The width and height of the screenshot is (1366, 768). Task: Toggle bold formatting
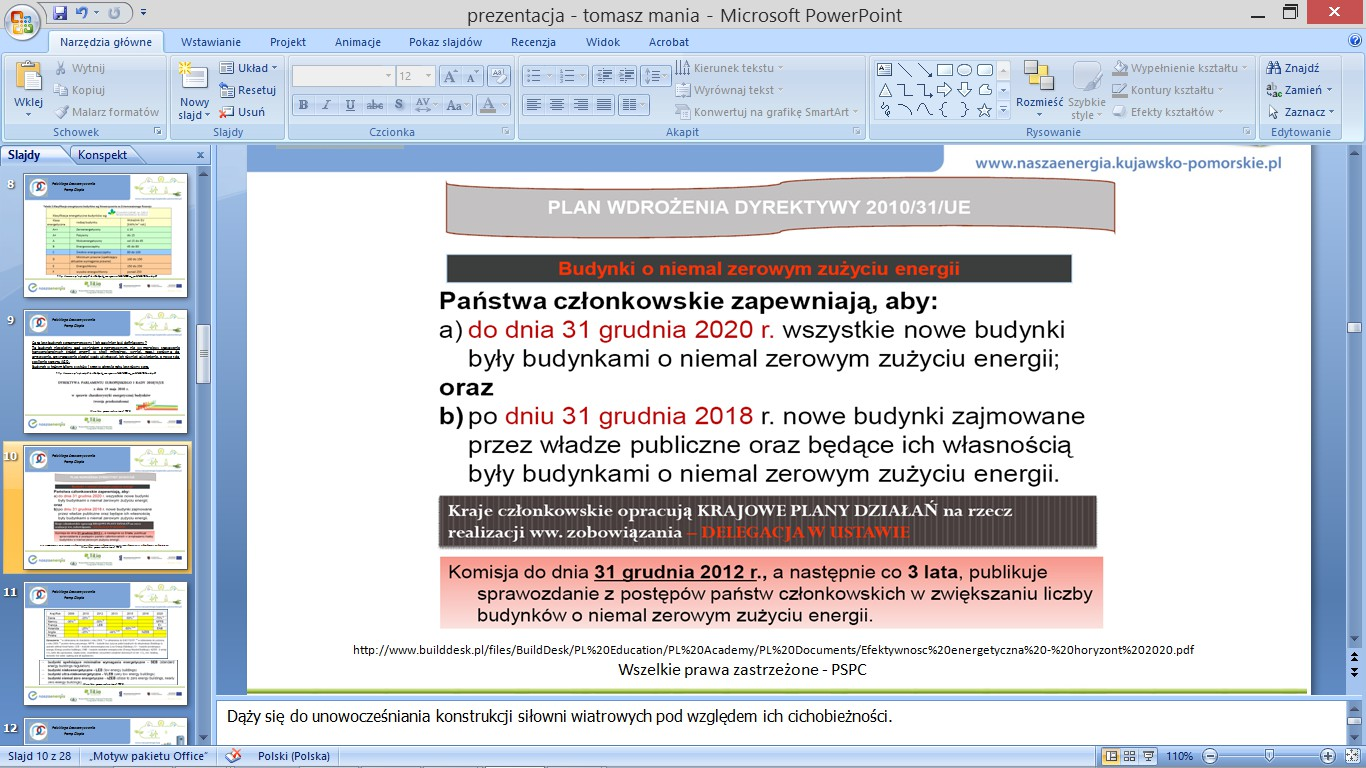(x=303, y=105)
